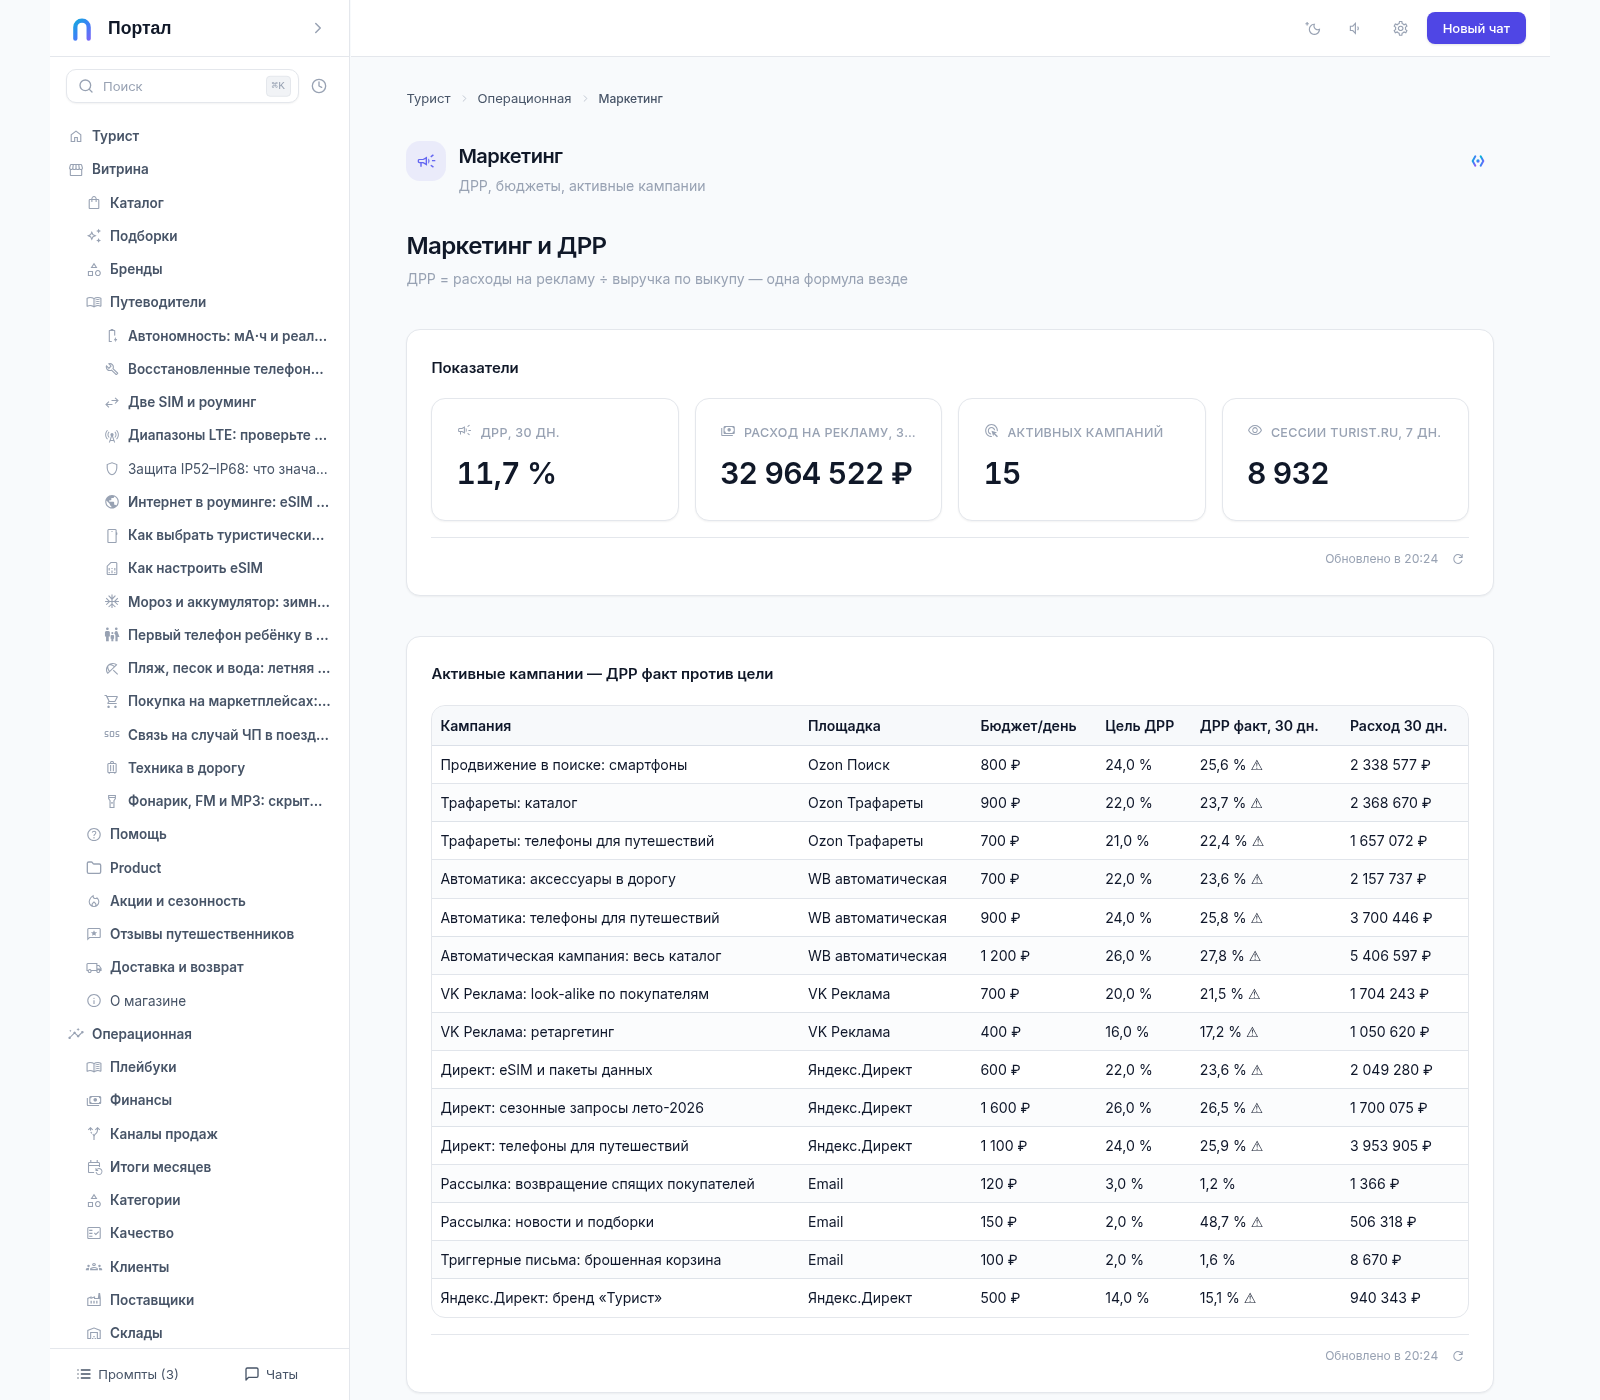Click the ДРР, 30 дн. metric card

click(555, 460)
